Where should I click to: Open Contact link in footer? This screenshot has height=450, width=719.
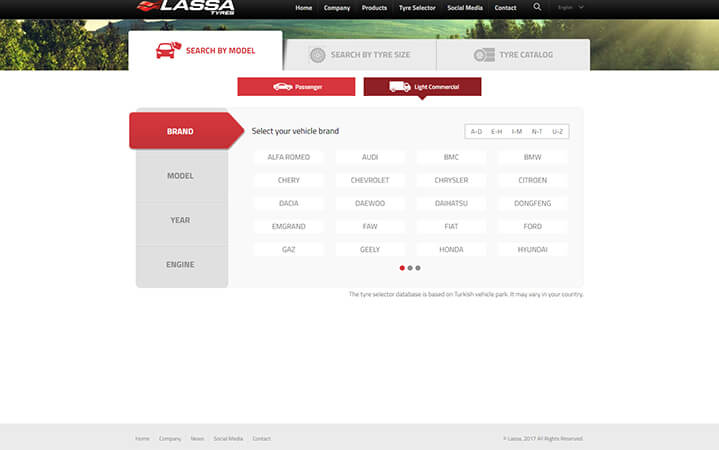[x=261, y=439]
